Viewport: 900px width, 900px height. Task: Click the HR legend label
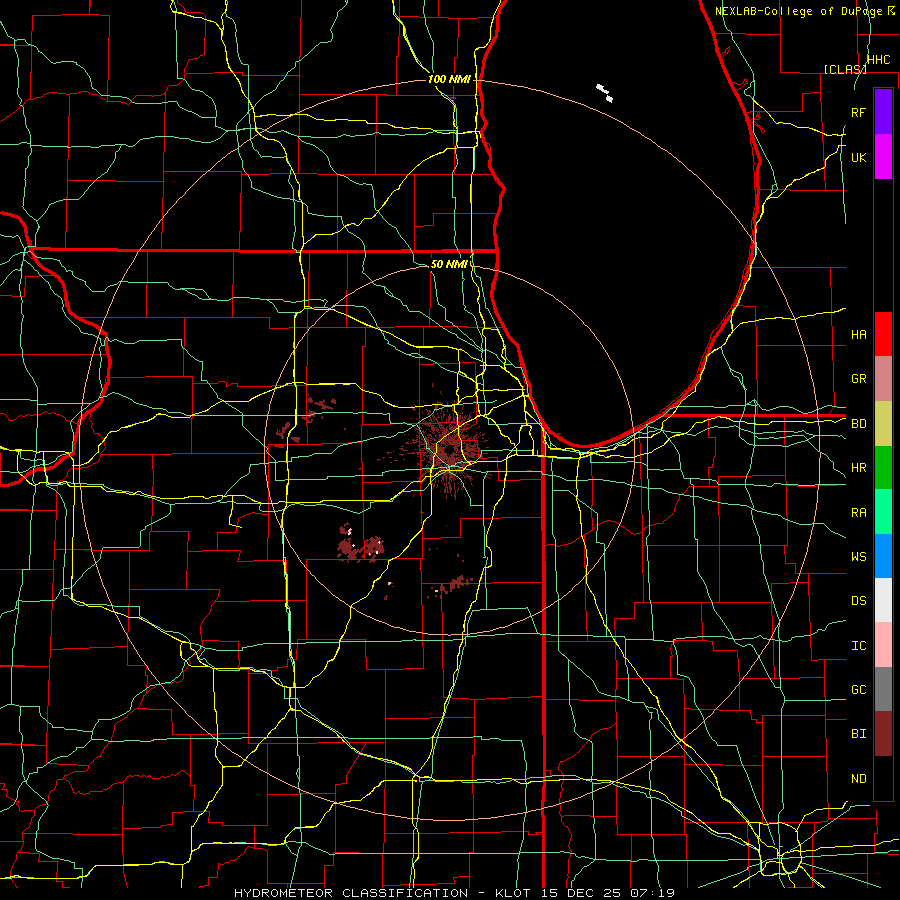click(858, 468)
